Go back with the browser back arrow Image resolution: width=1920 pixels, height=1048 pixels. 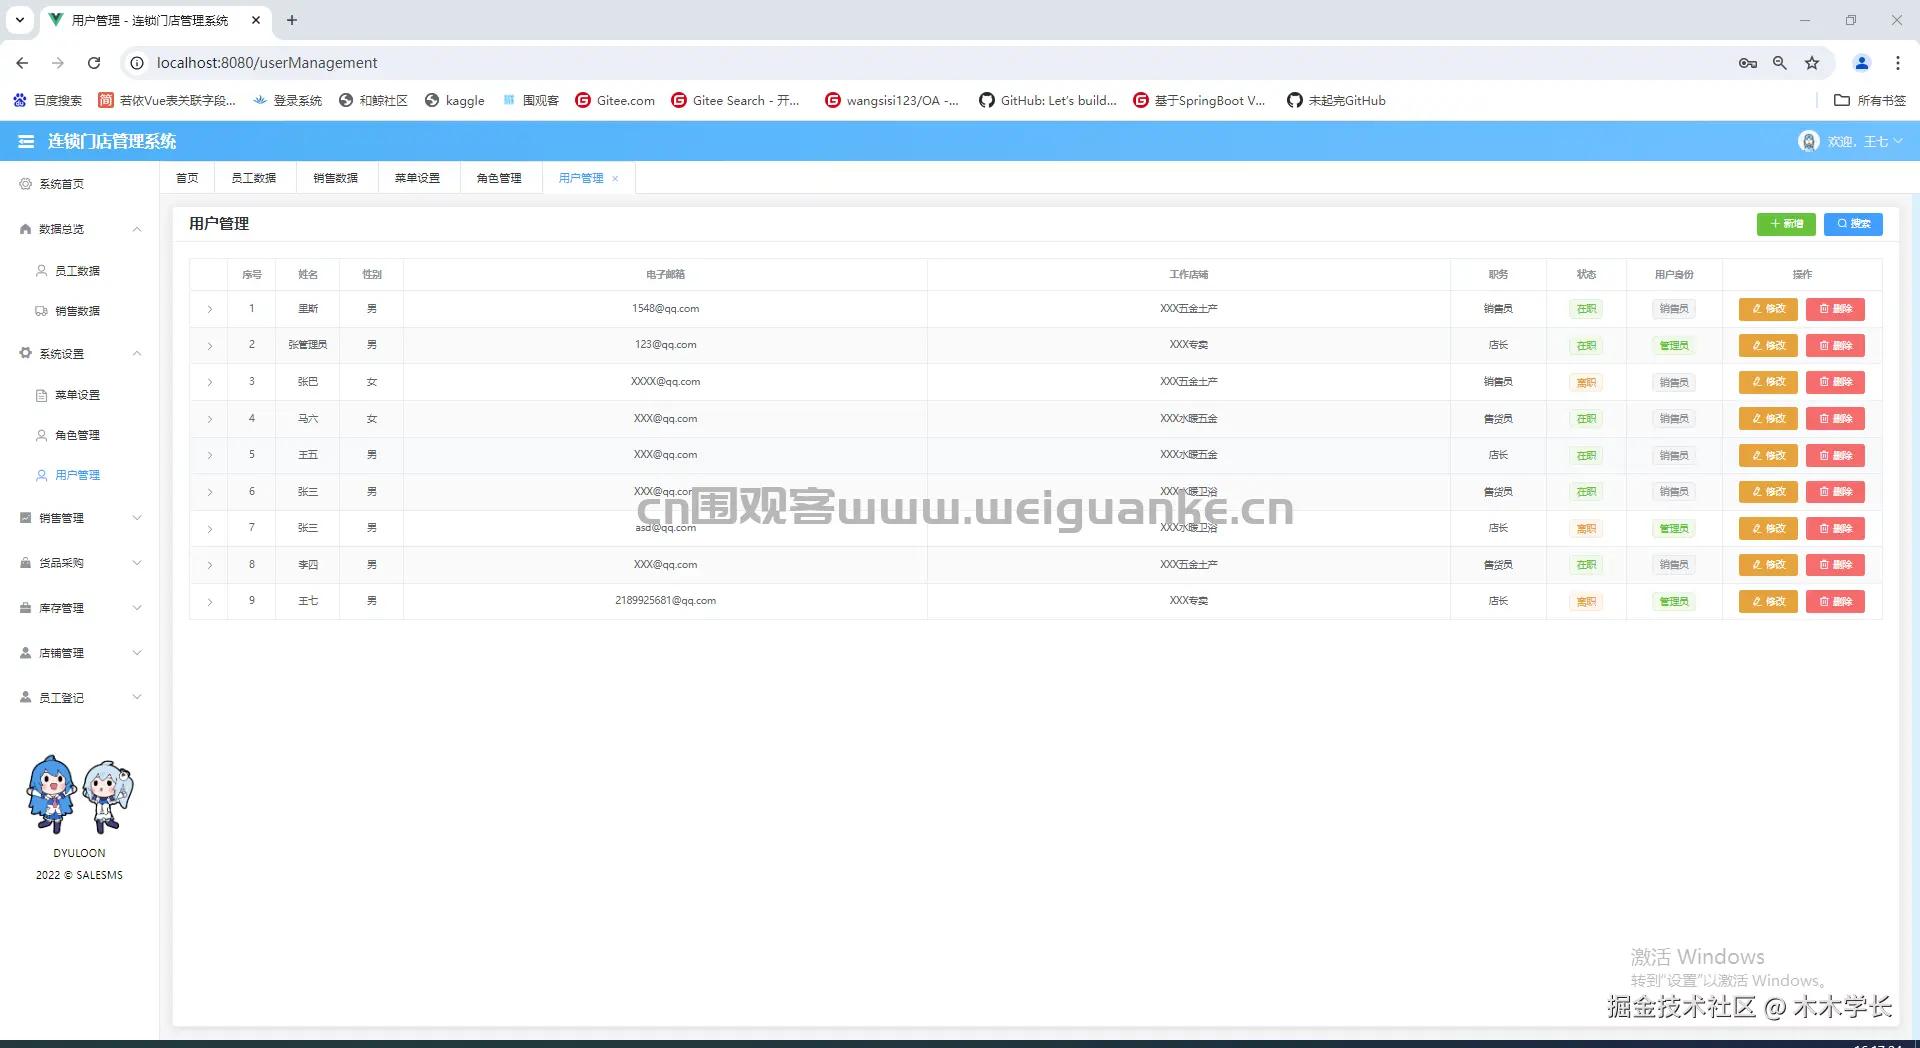pyautogui.click(x=22, y=63)
